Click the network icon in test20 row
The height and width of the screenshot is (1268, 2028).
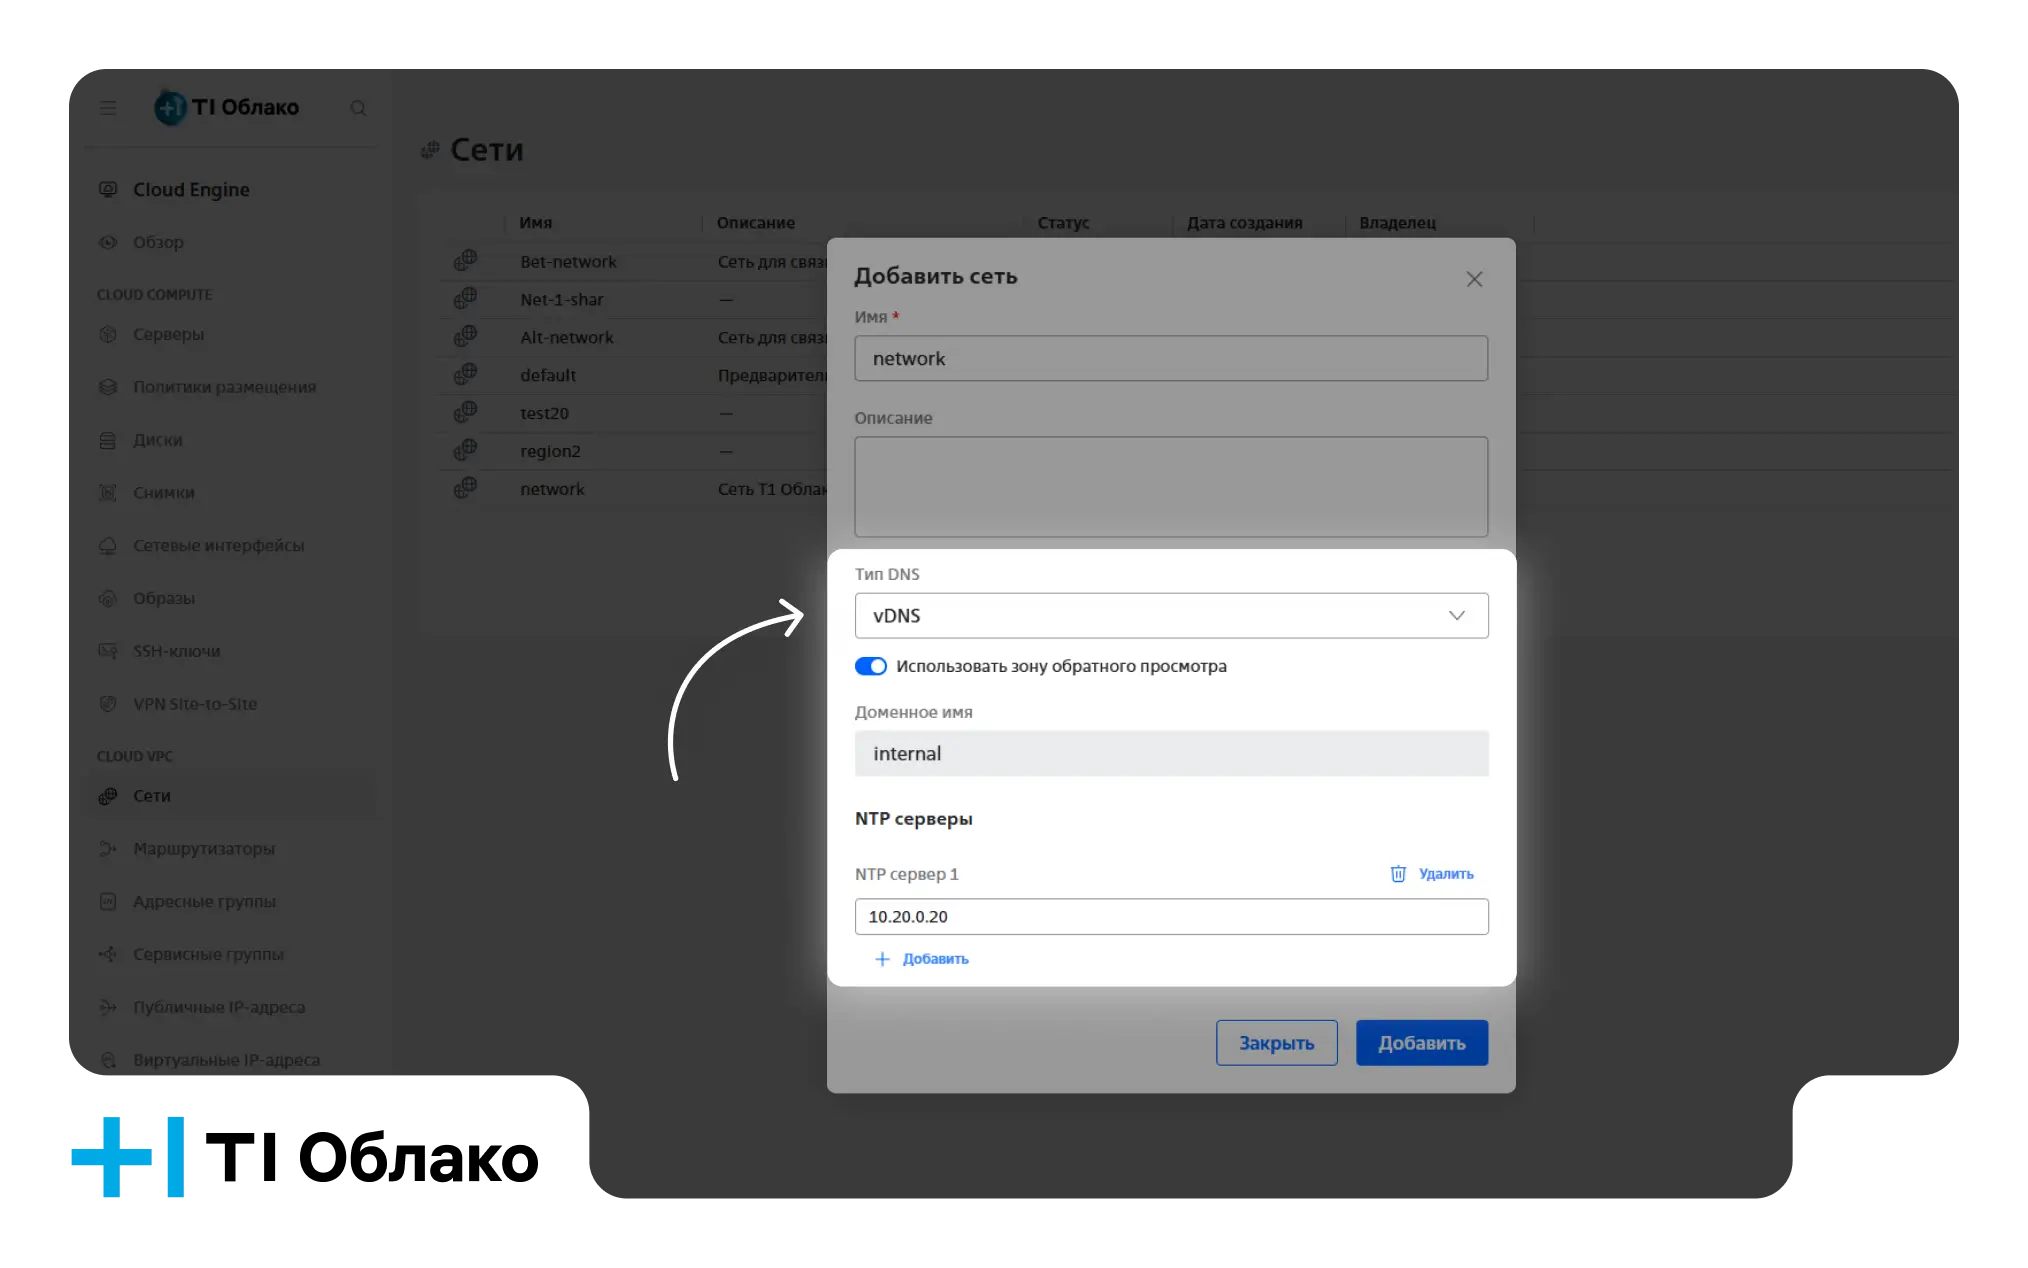tap(465, 412)
